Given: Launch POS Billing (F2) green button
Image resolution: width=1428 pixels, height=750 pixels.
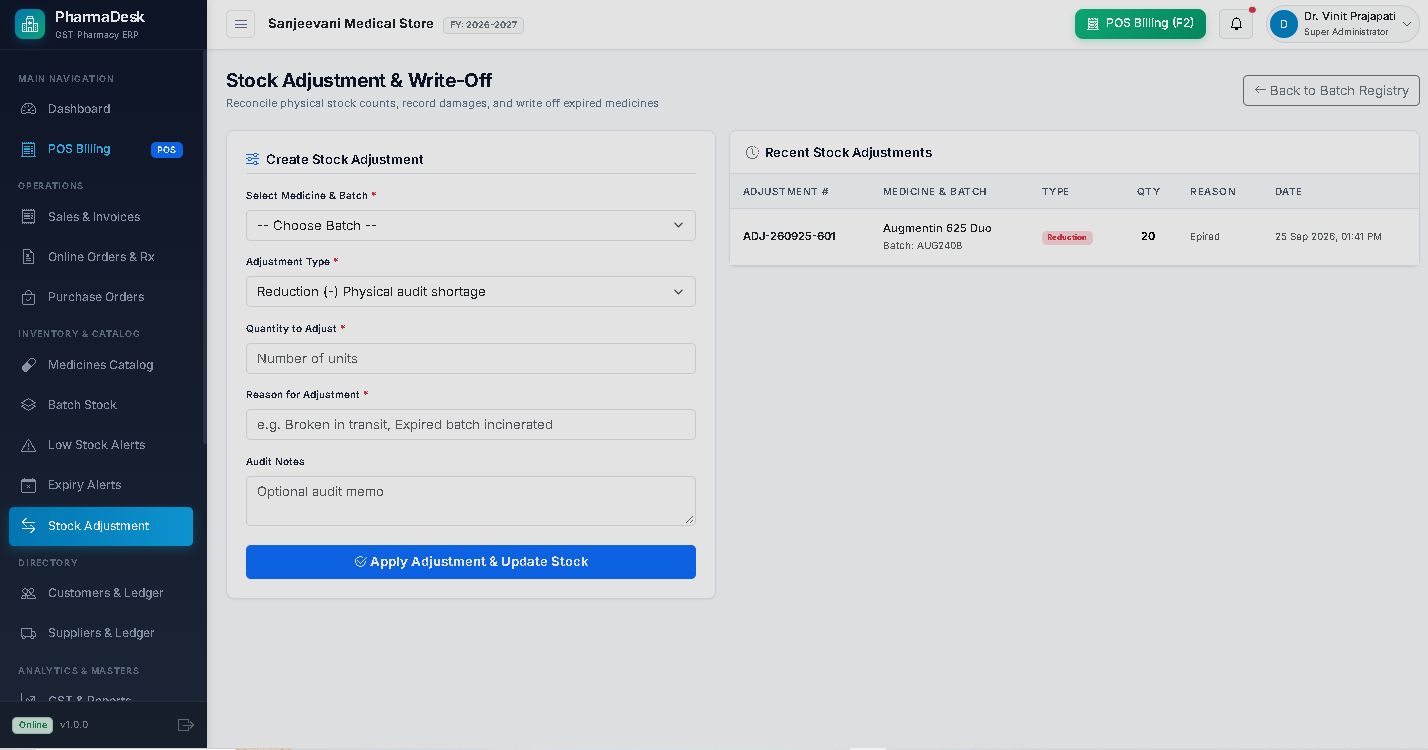Looking at the screenshot, I should click(1140, 23).
